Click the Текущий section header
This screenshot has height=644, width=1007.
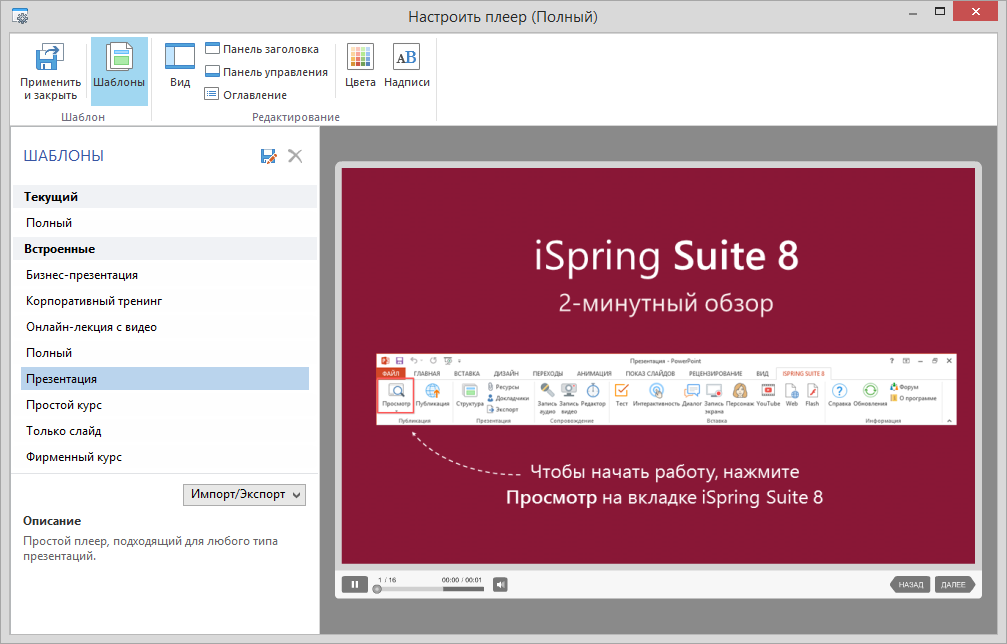click(165, 196)
